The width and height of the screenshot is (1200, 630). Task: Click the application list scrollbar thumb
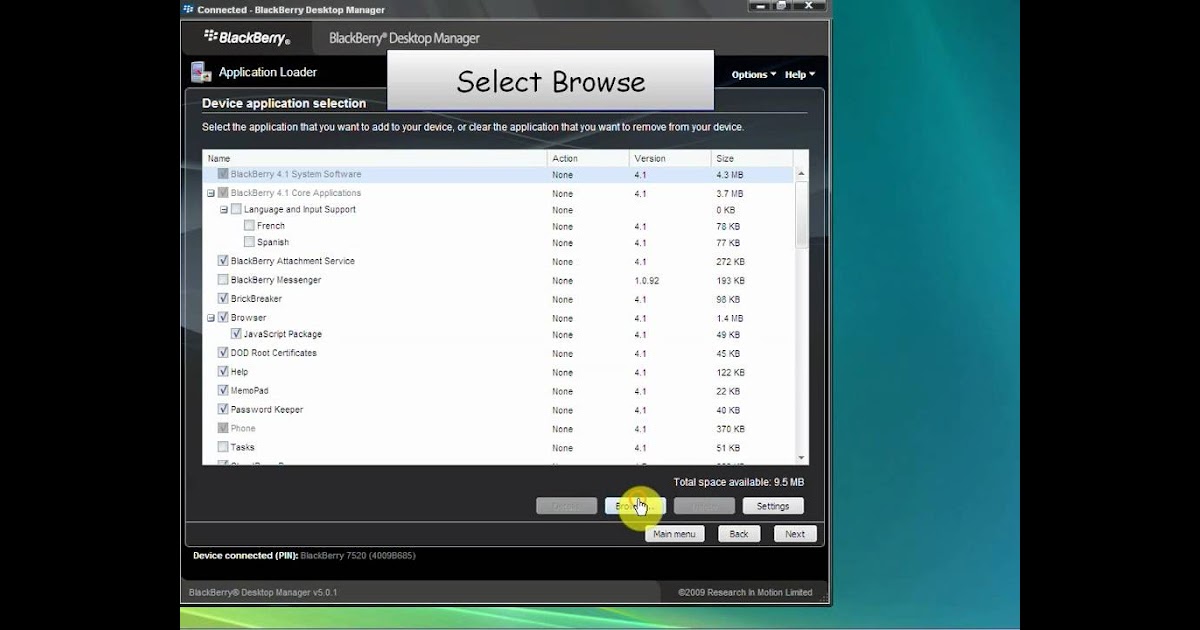point(801,214)
